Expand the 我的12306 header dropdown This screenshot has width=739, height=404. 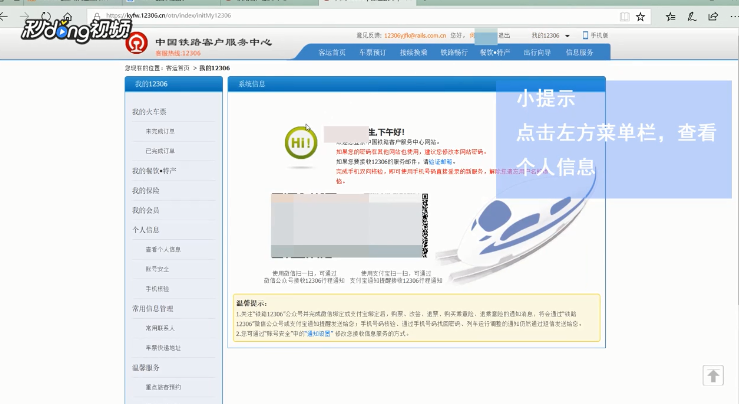[550, 36]
